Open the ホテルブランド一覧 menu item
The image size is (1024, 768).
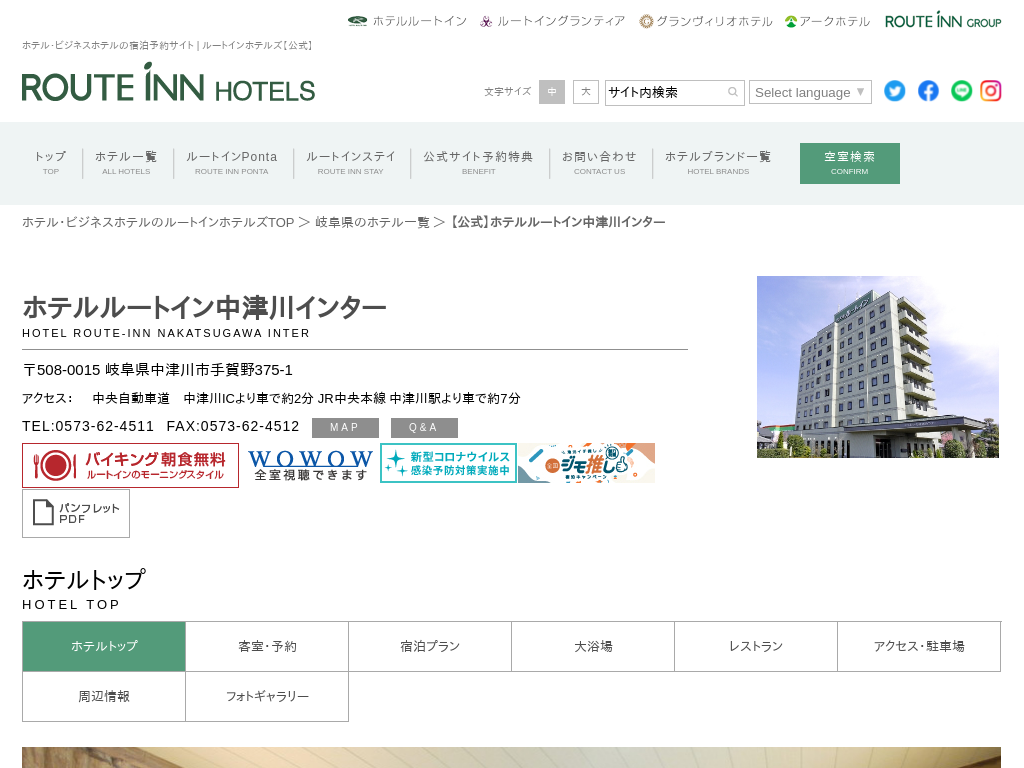pos(718,163)
